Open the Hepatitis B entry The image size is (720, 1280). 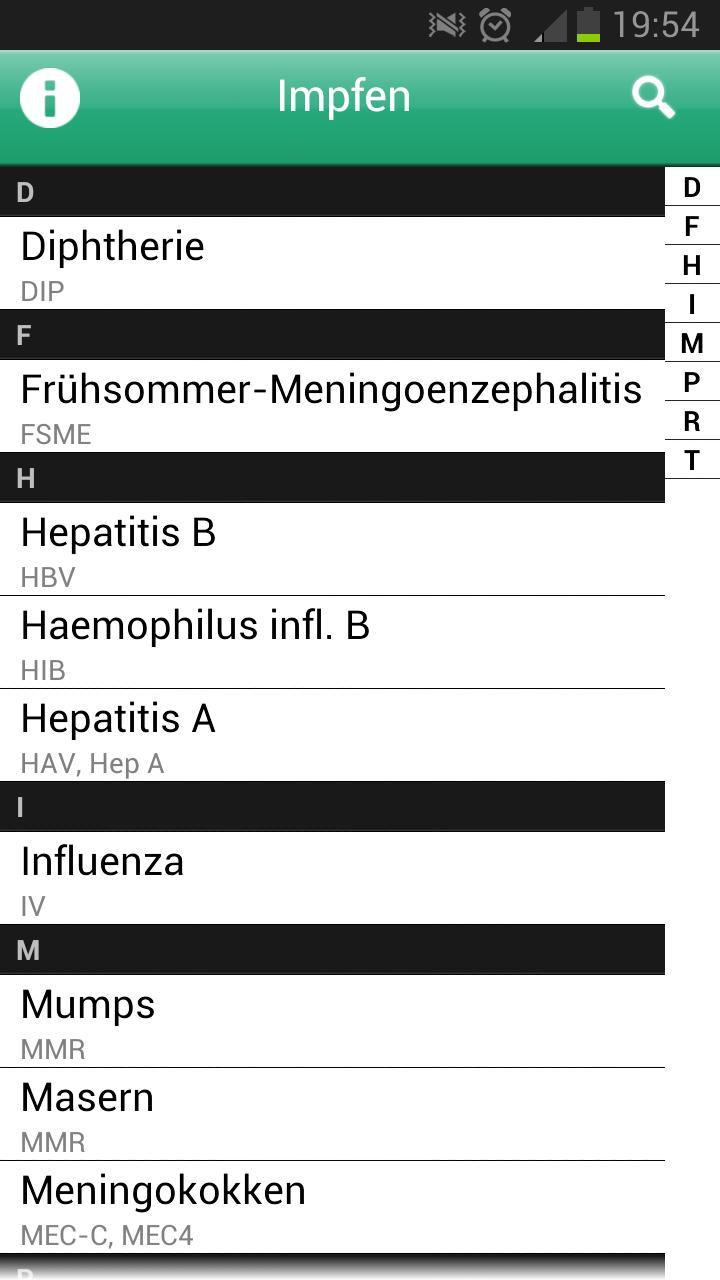click(332, 549)
